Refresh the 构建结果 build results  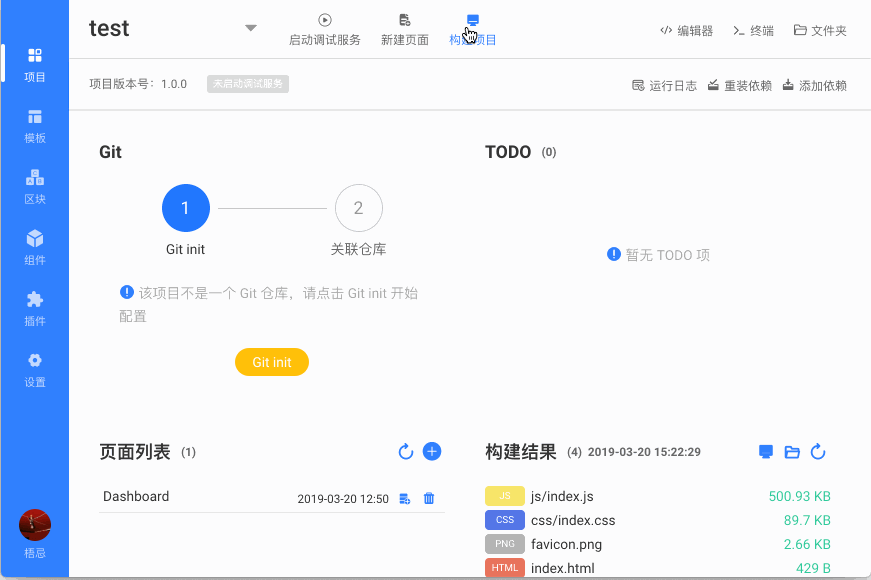coord(818,452)
